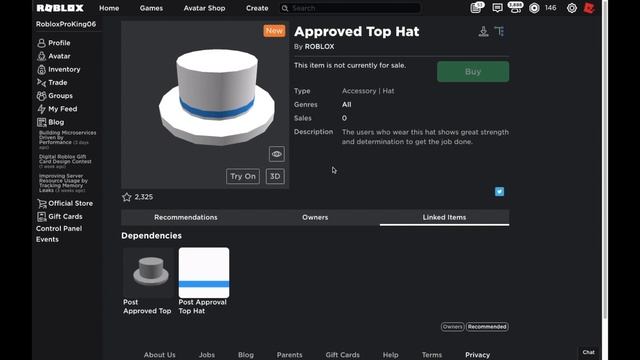Open the Avatar Shop nav item
640x360 pixels.
point(204,8)
